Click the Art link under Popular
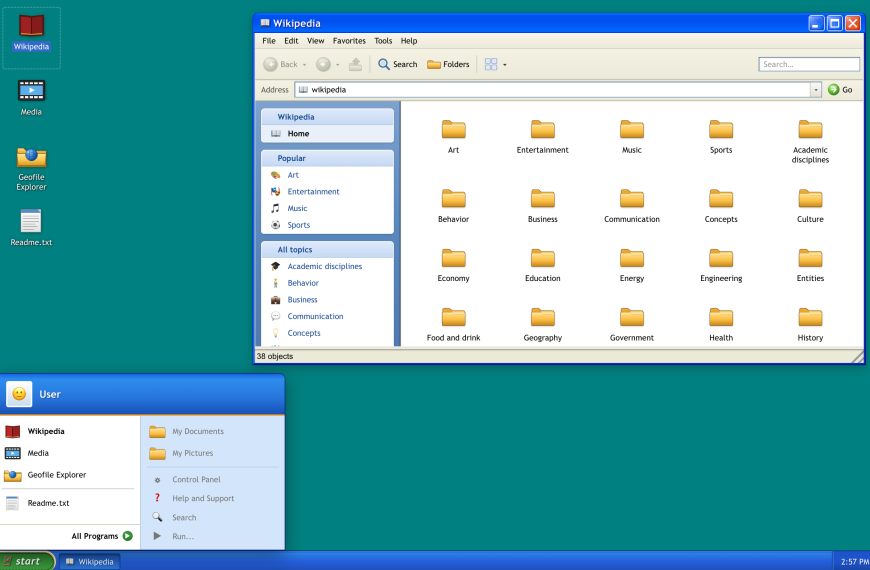Screen dimensions: 870x570 click(x=293, y=175)
